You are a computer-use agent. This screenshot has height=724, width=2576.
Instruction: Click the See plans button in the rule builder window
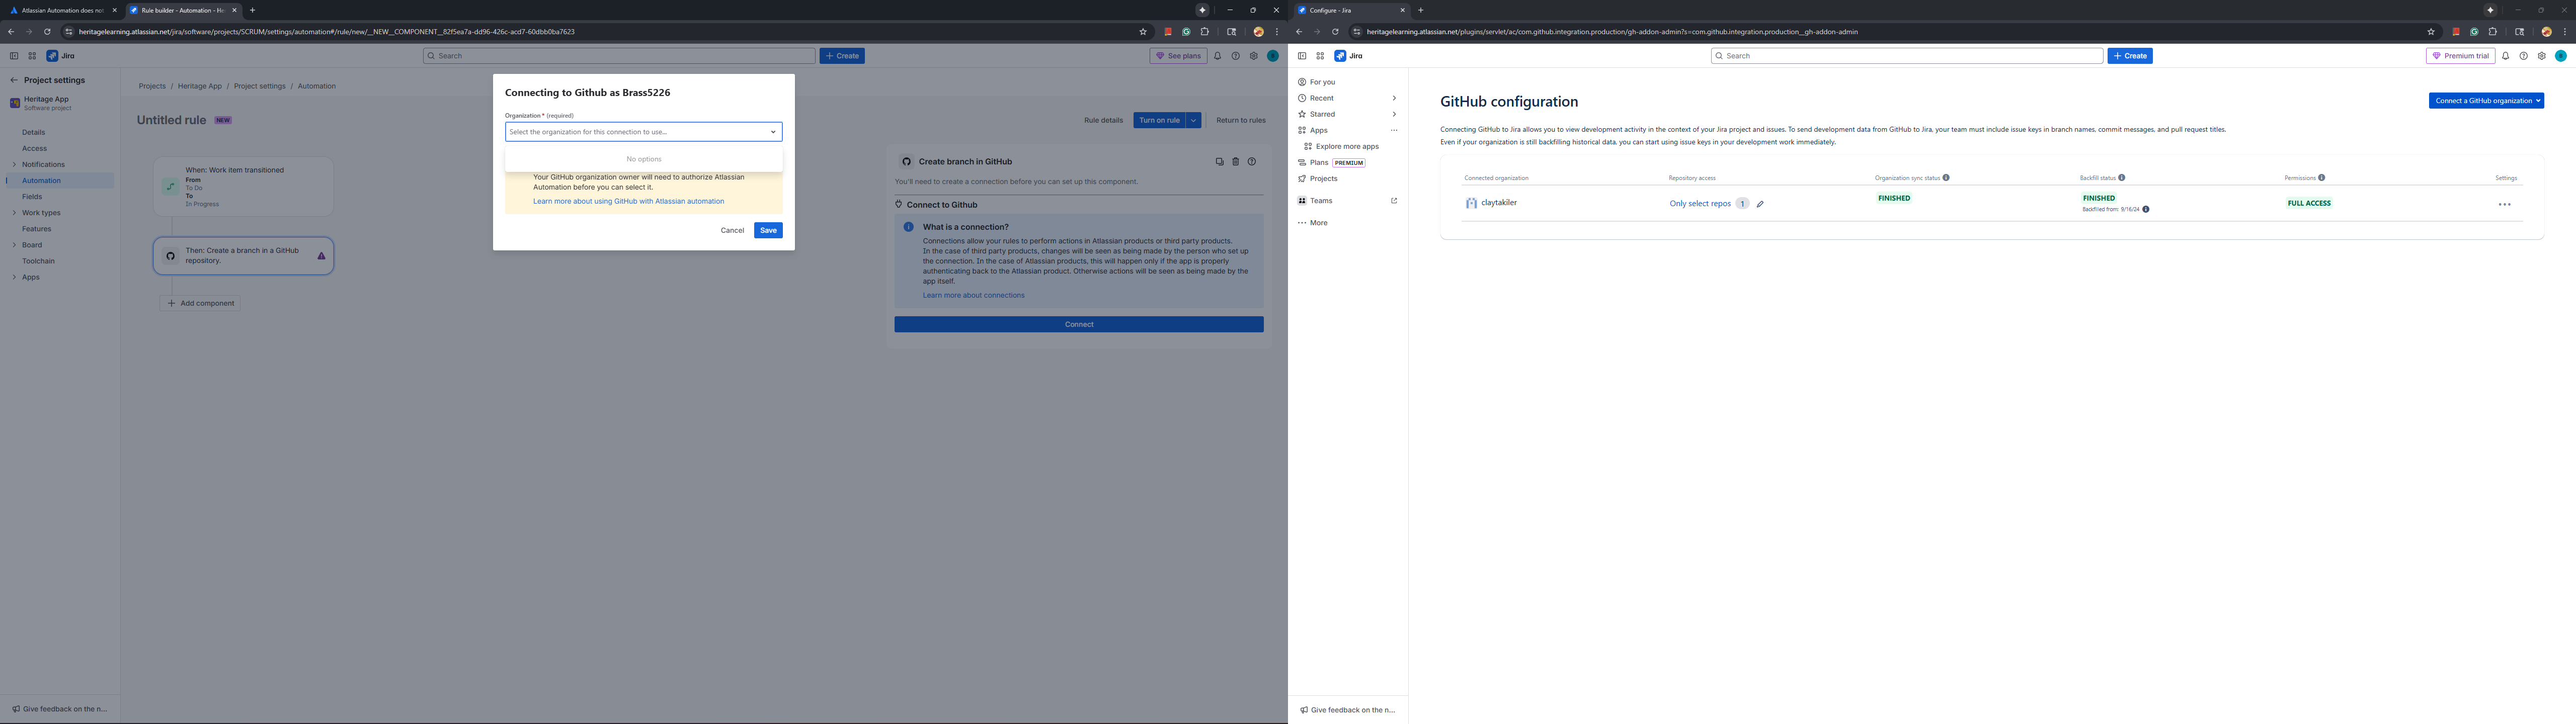[x=1178, y=56]
